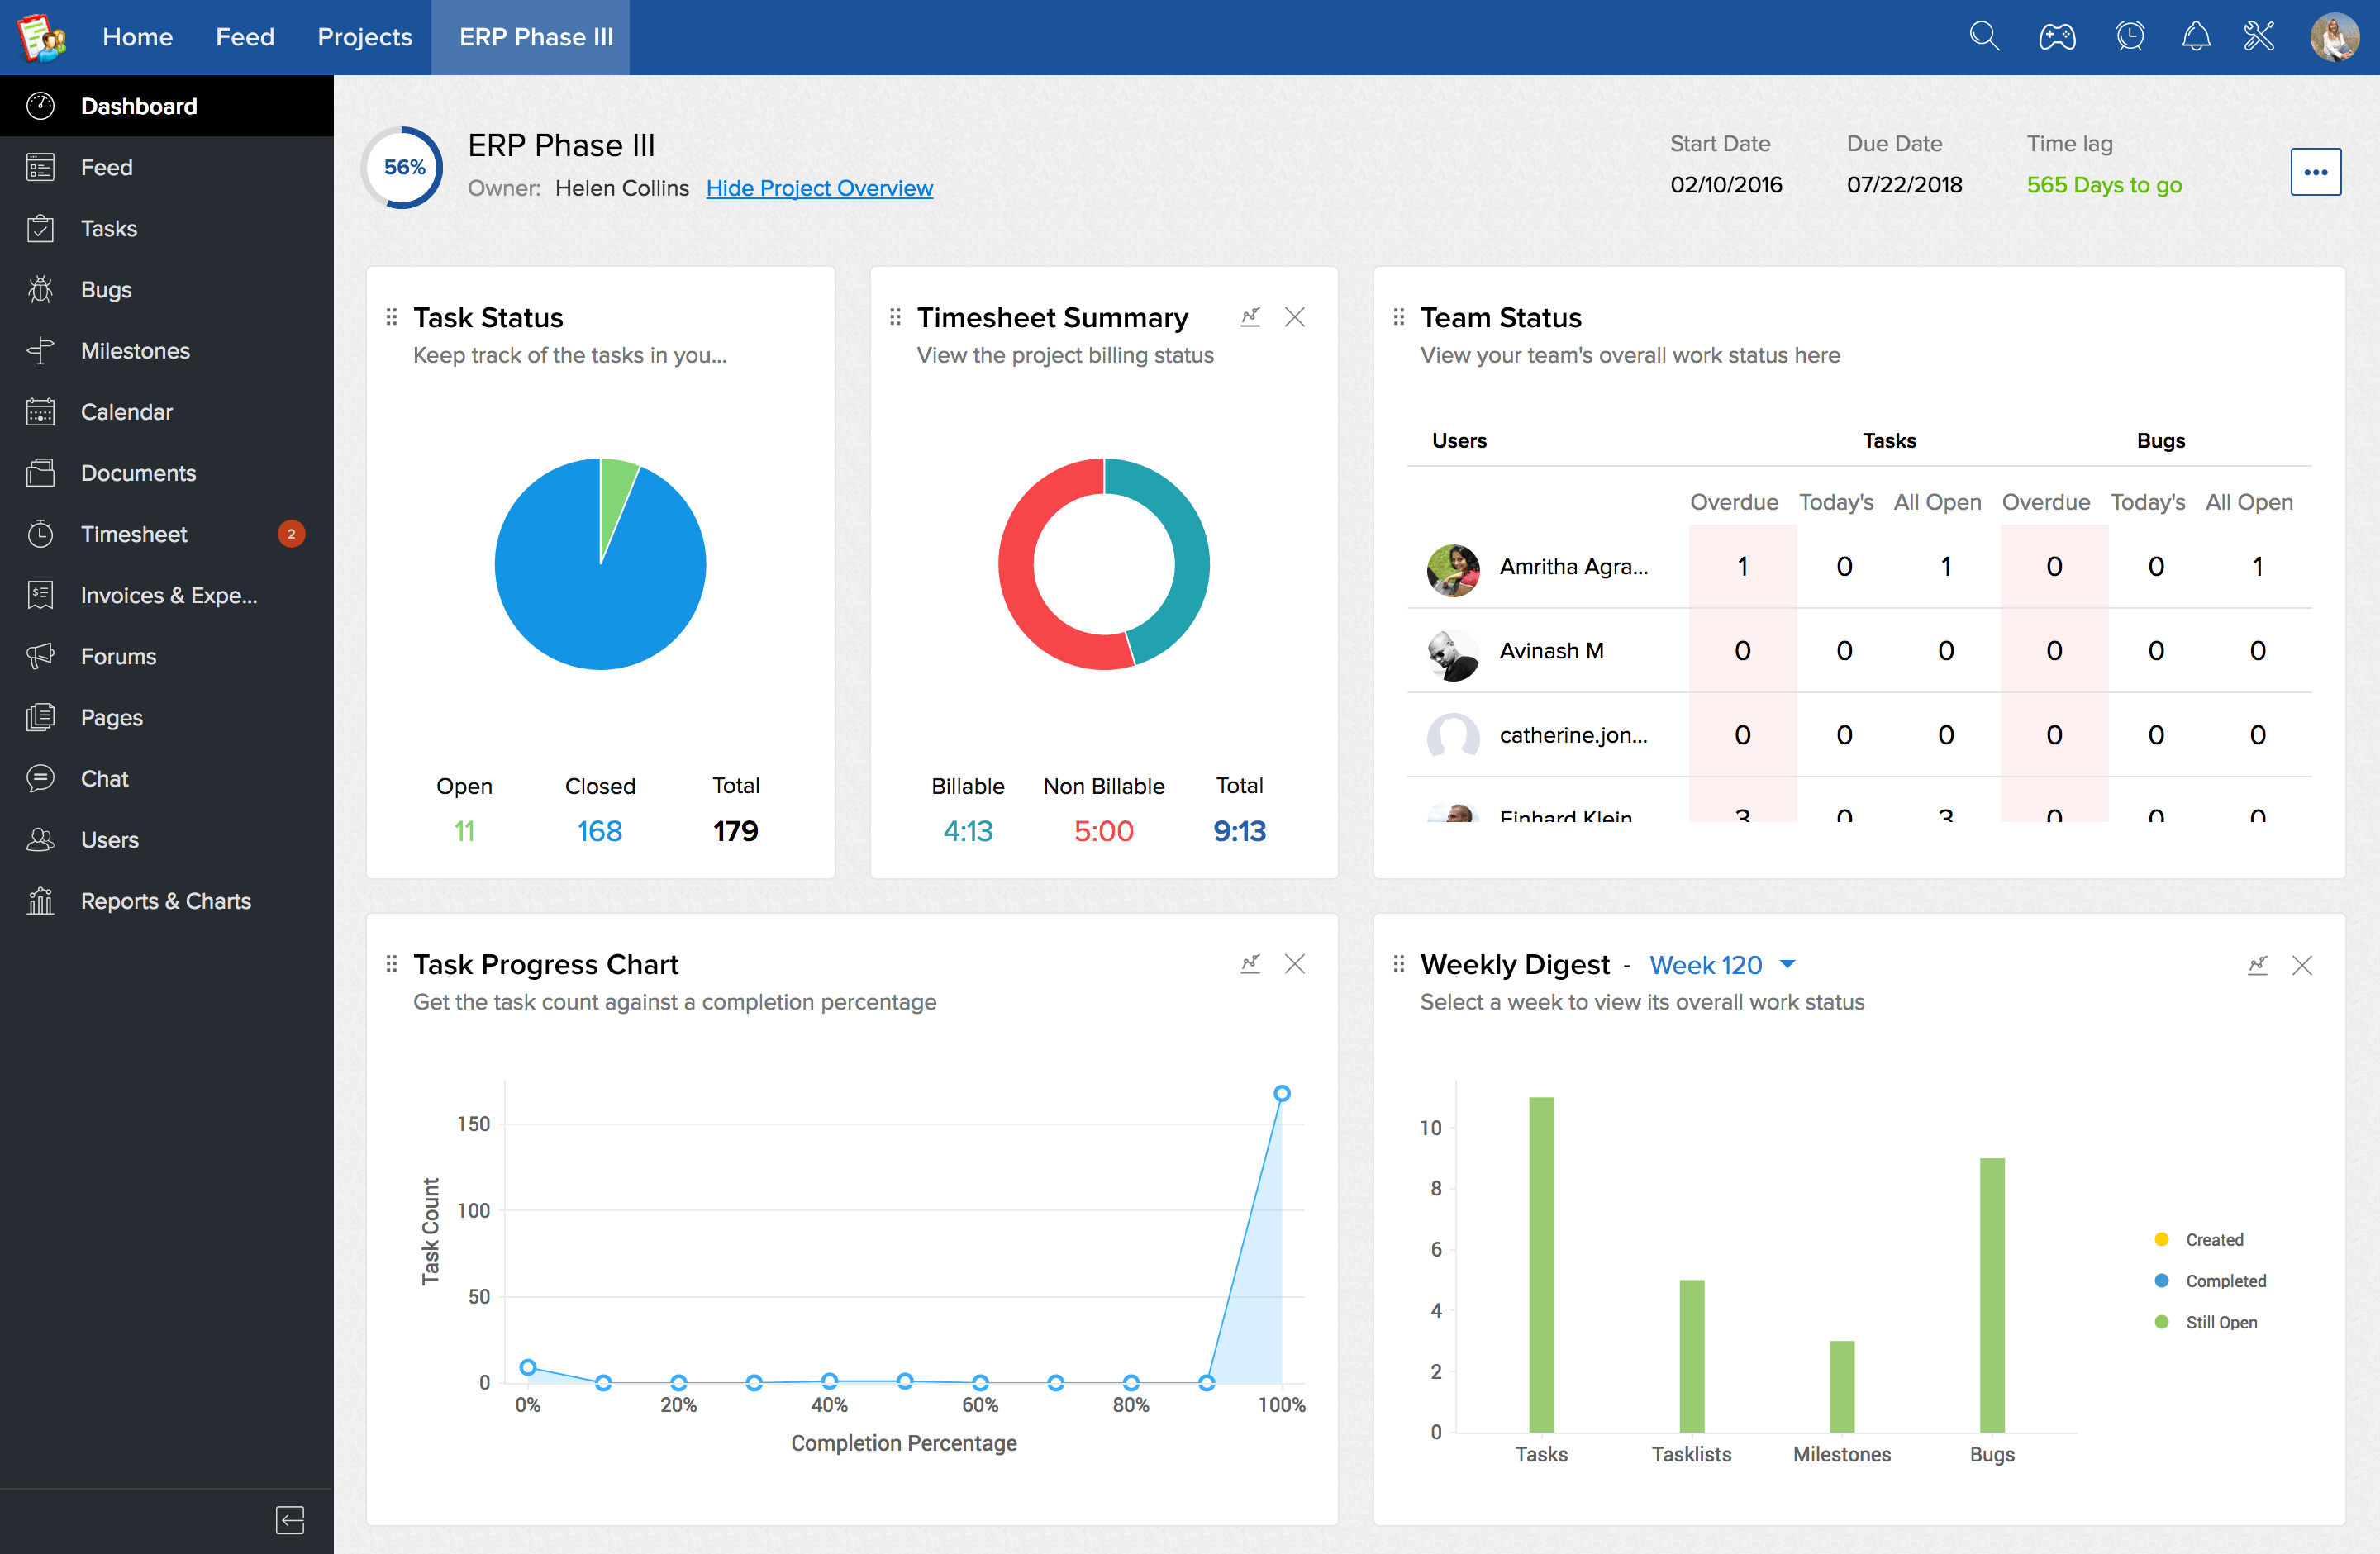Click the Bugs icon in sidebar
The image size is (2380, 1554).
pyautogui.click(x=41, y=288)
